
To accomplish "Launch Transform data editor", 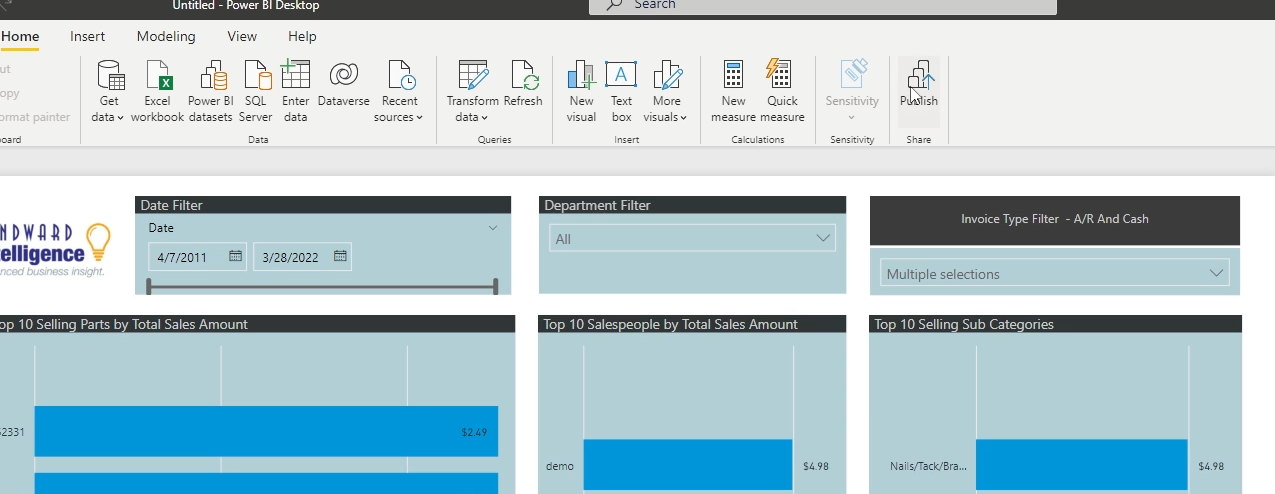I will (x=472, y=91).
